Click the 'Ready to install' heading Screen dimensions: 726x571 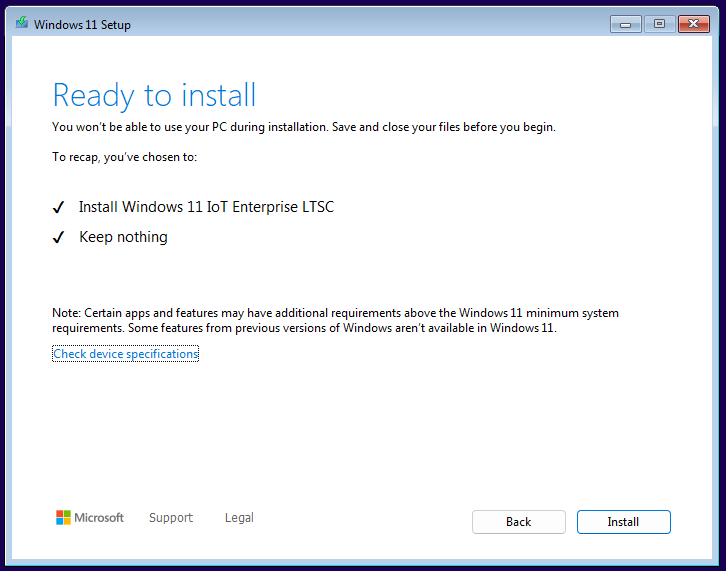coord(154,95)
